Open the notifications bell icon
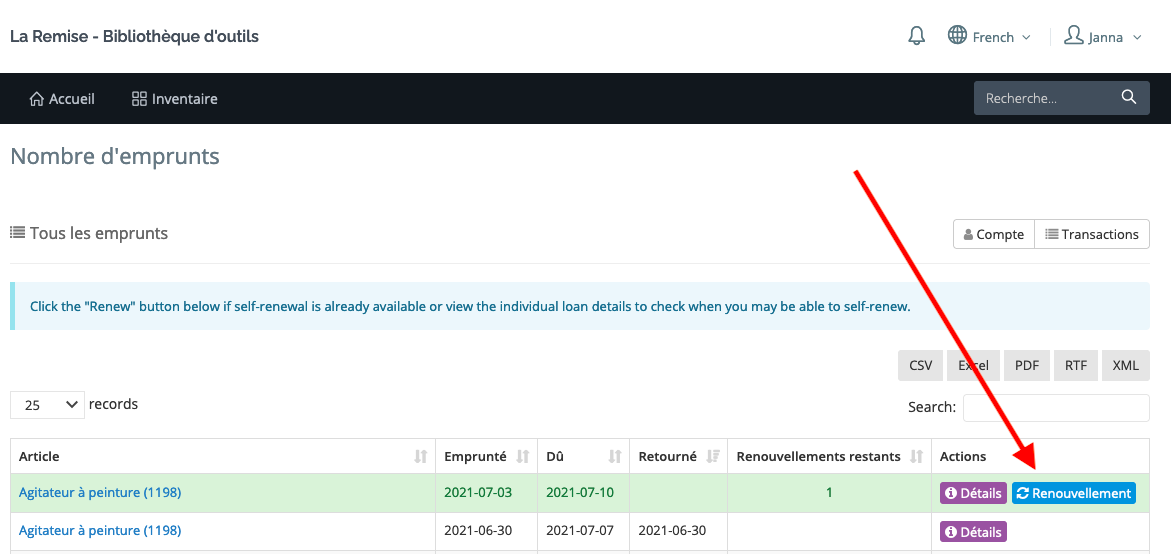Image resolution: width=1171 pixels, height=554 pixels. pyautogui.click(x=916, y=37)
